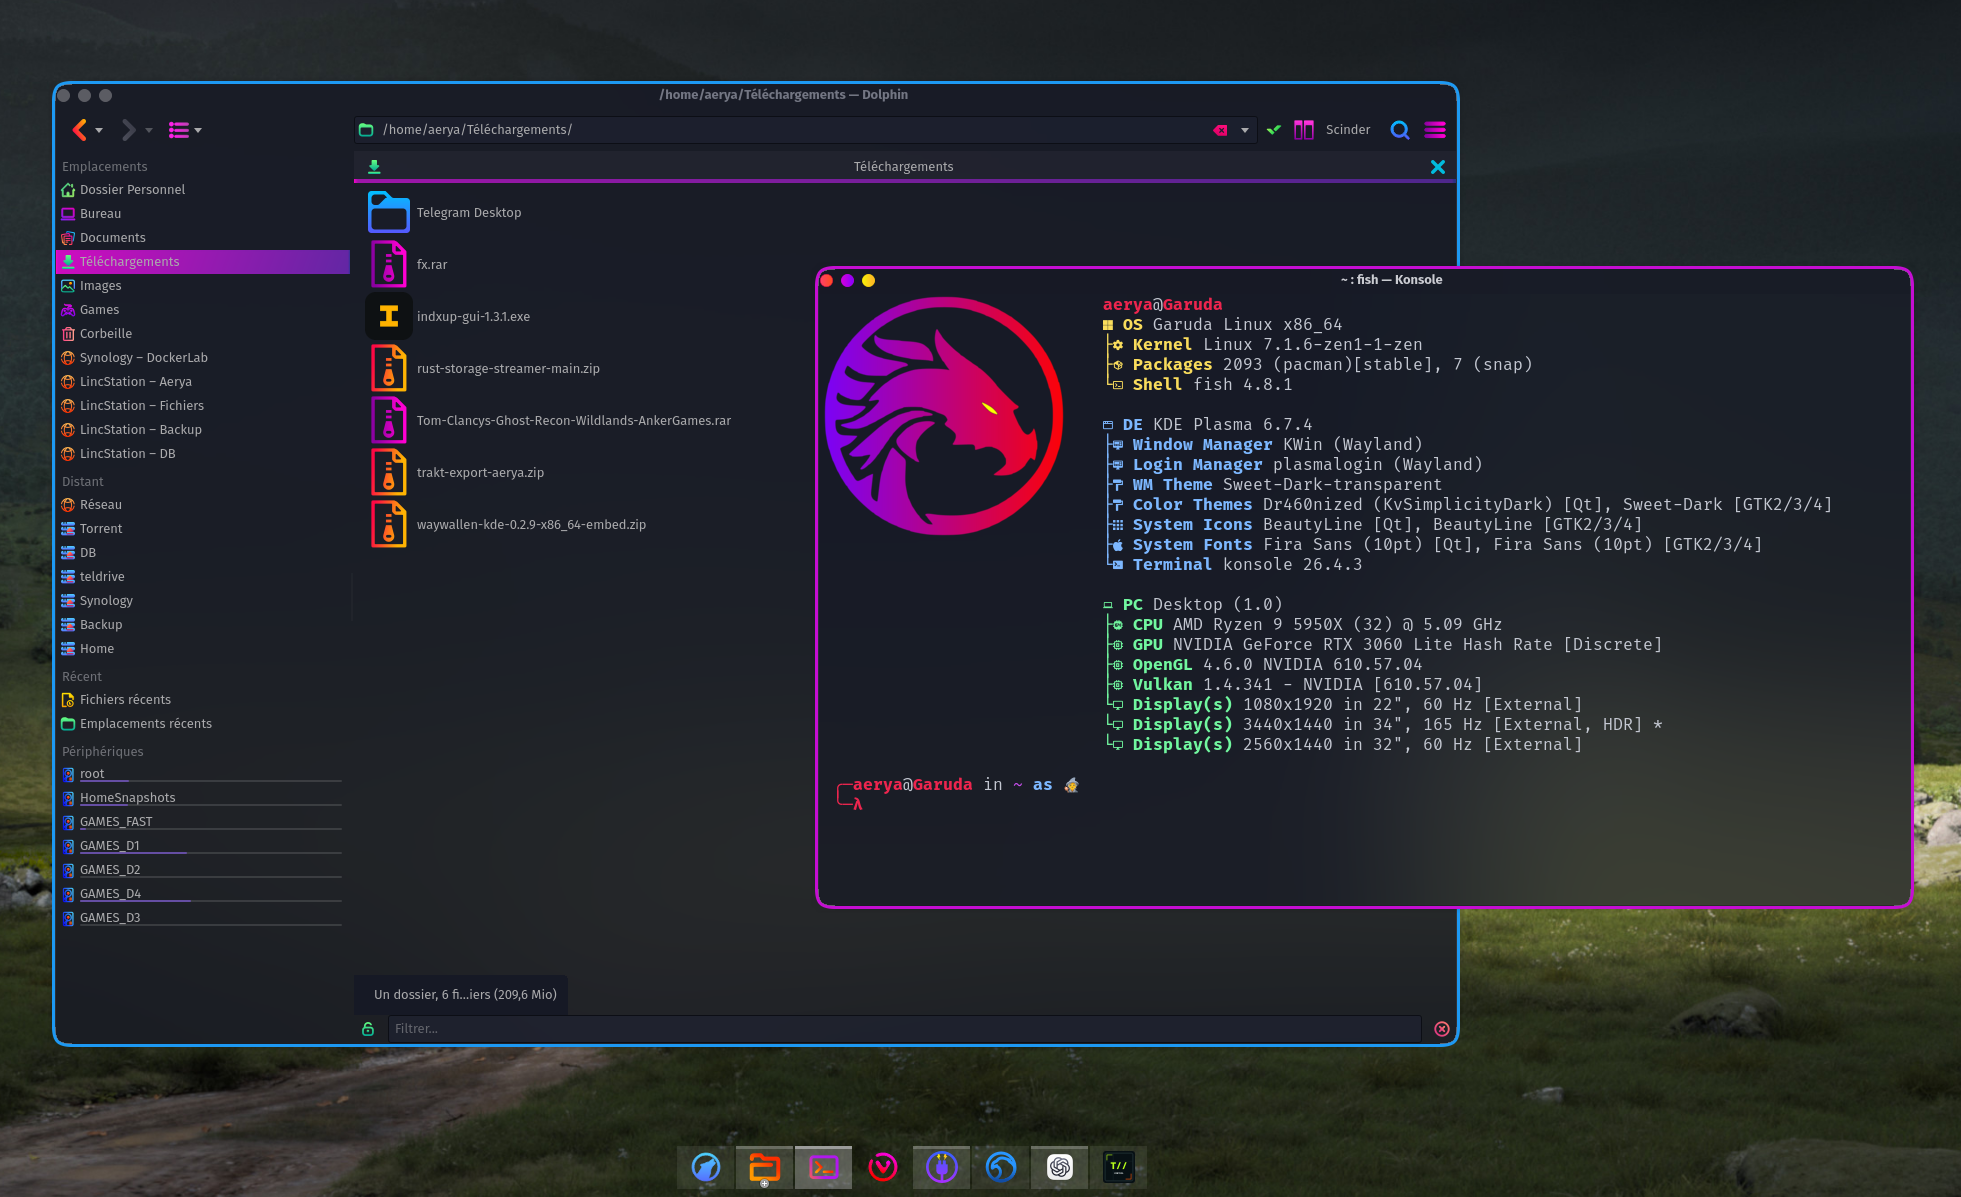Open the blue wave icon in the dock

tap(1000, 1167)
